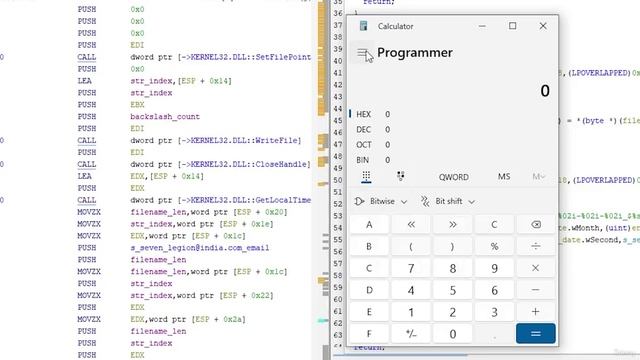The width and height of the screenshot is (640, 360).
Task: Click the 5 digit key
Action: (x=452, y=290)
